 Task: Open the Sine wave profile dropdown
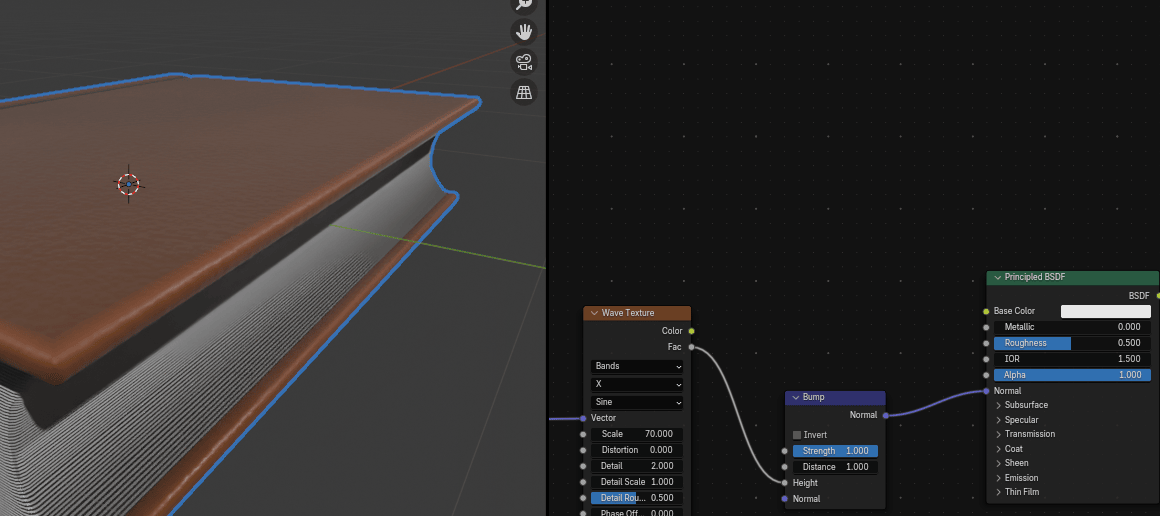[637, 402]
